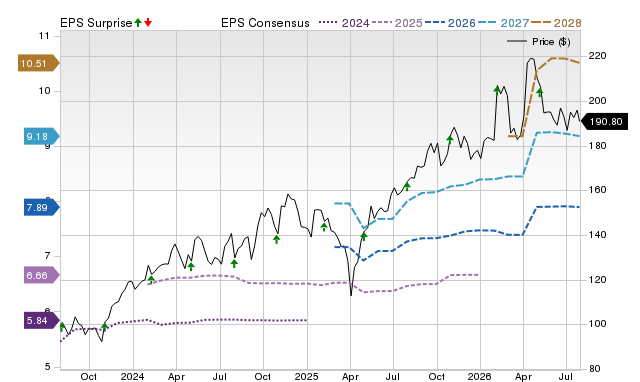Select the 2027 EPS consensus legend entry
The height and width of the screenshot is (382, 640).
[503, 23]
